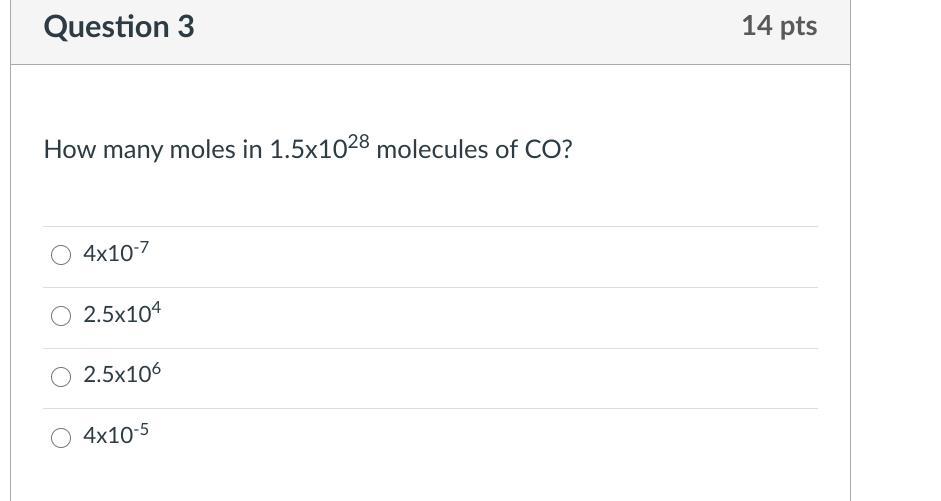Click the 1.5x10 value in the question
941x501 pixels.
click(x=307, y=150)
